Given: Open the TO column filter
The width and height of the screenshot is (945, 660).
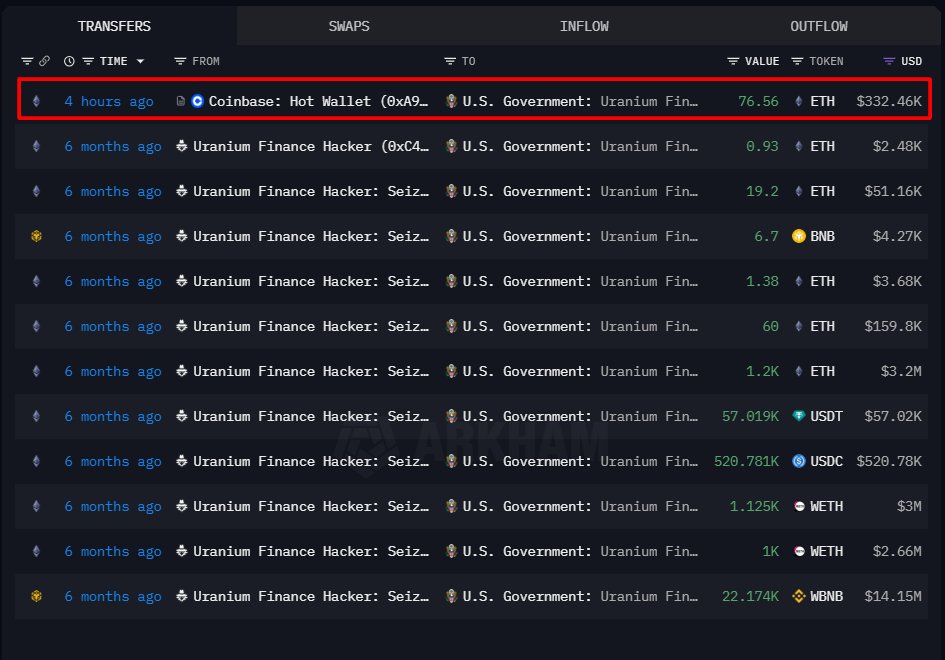Looking at the screenshot, I should [x=450, y=61].
